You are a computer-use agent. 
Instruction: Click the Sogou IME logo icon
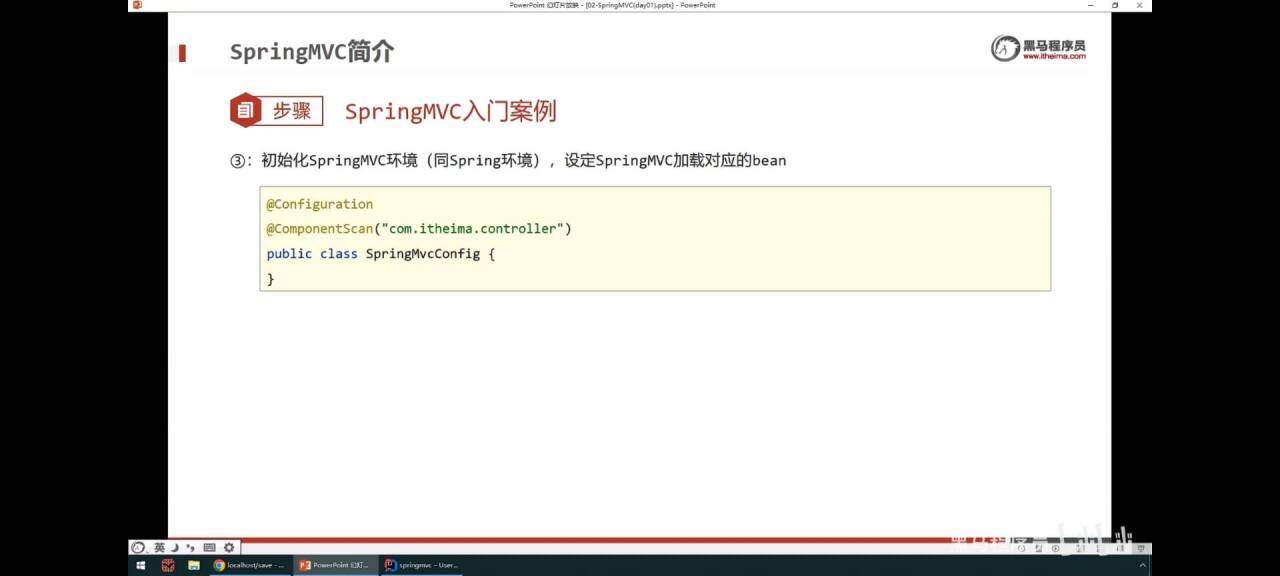pos(139,548)
